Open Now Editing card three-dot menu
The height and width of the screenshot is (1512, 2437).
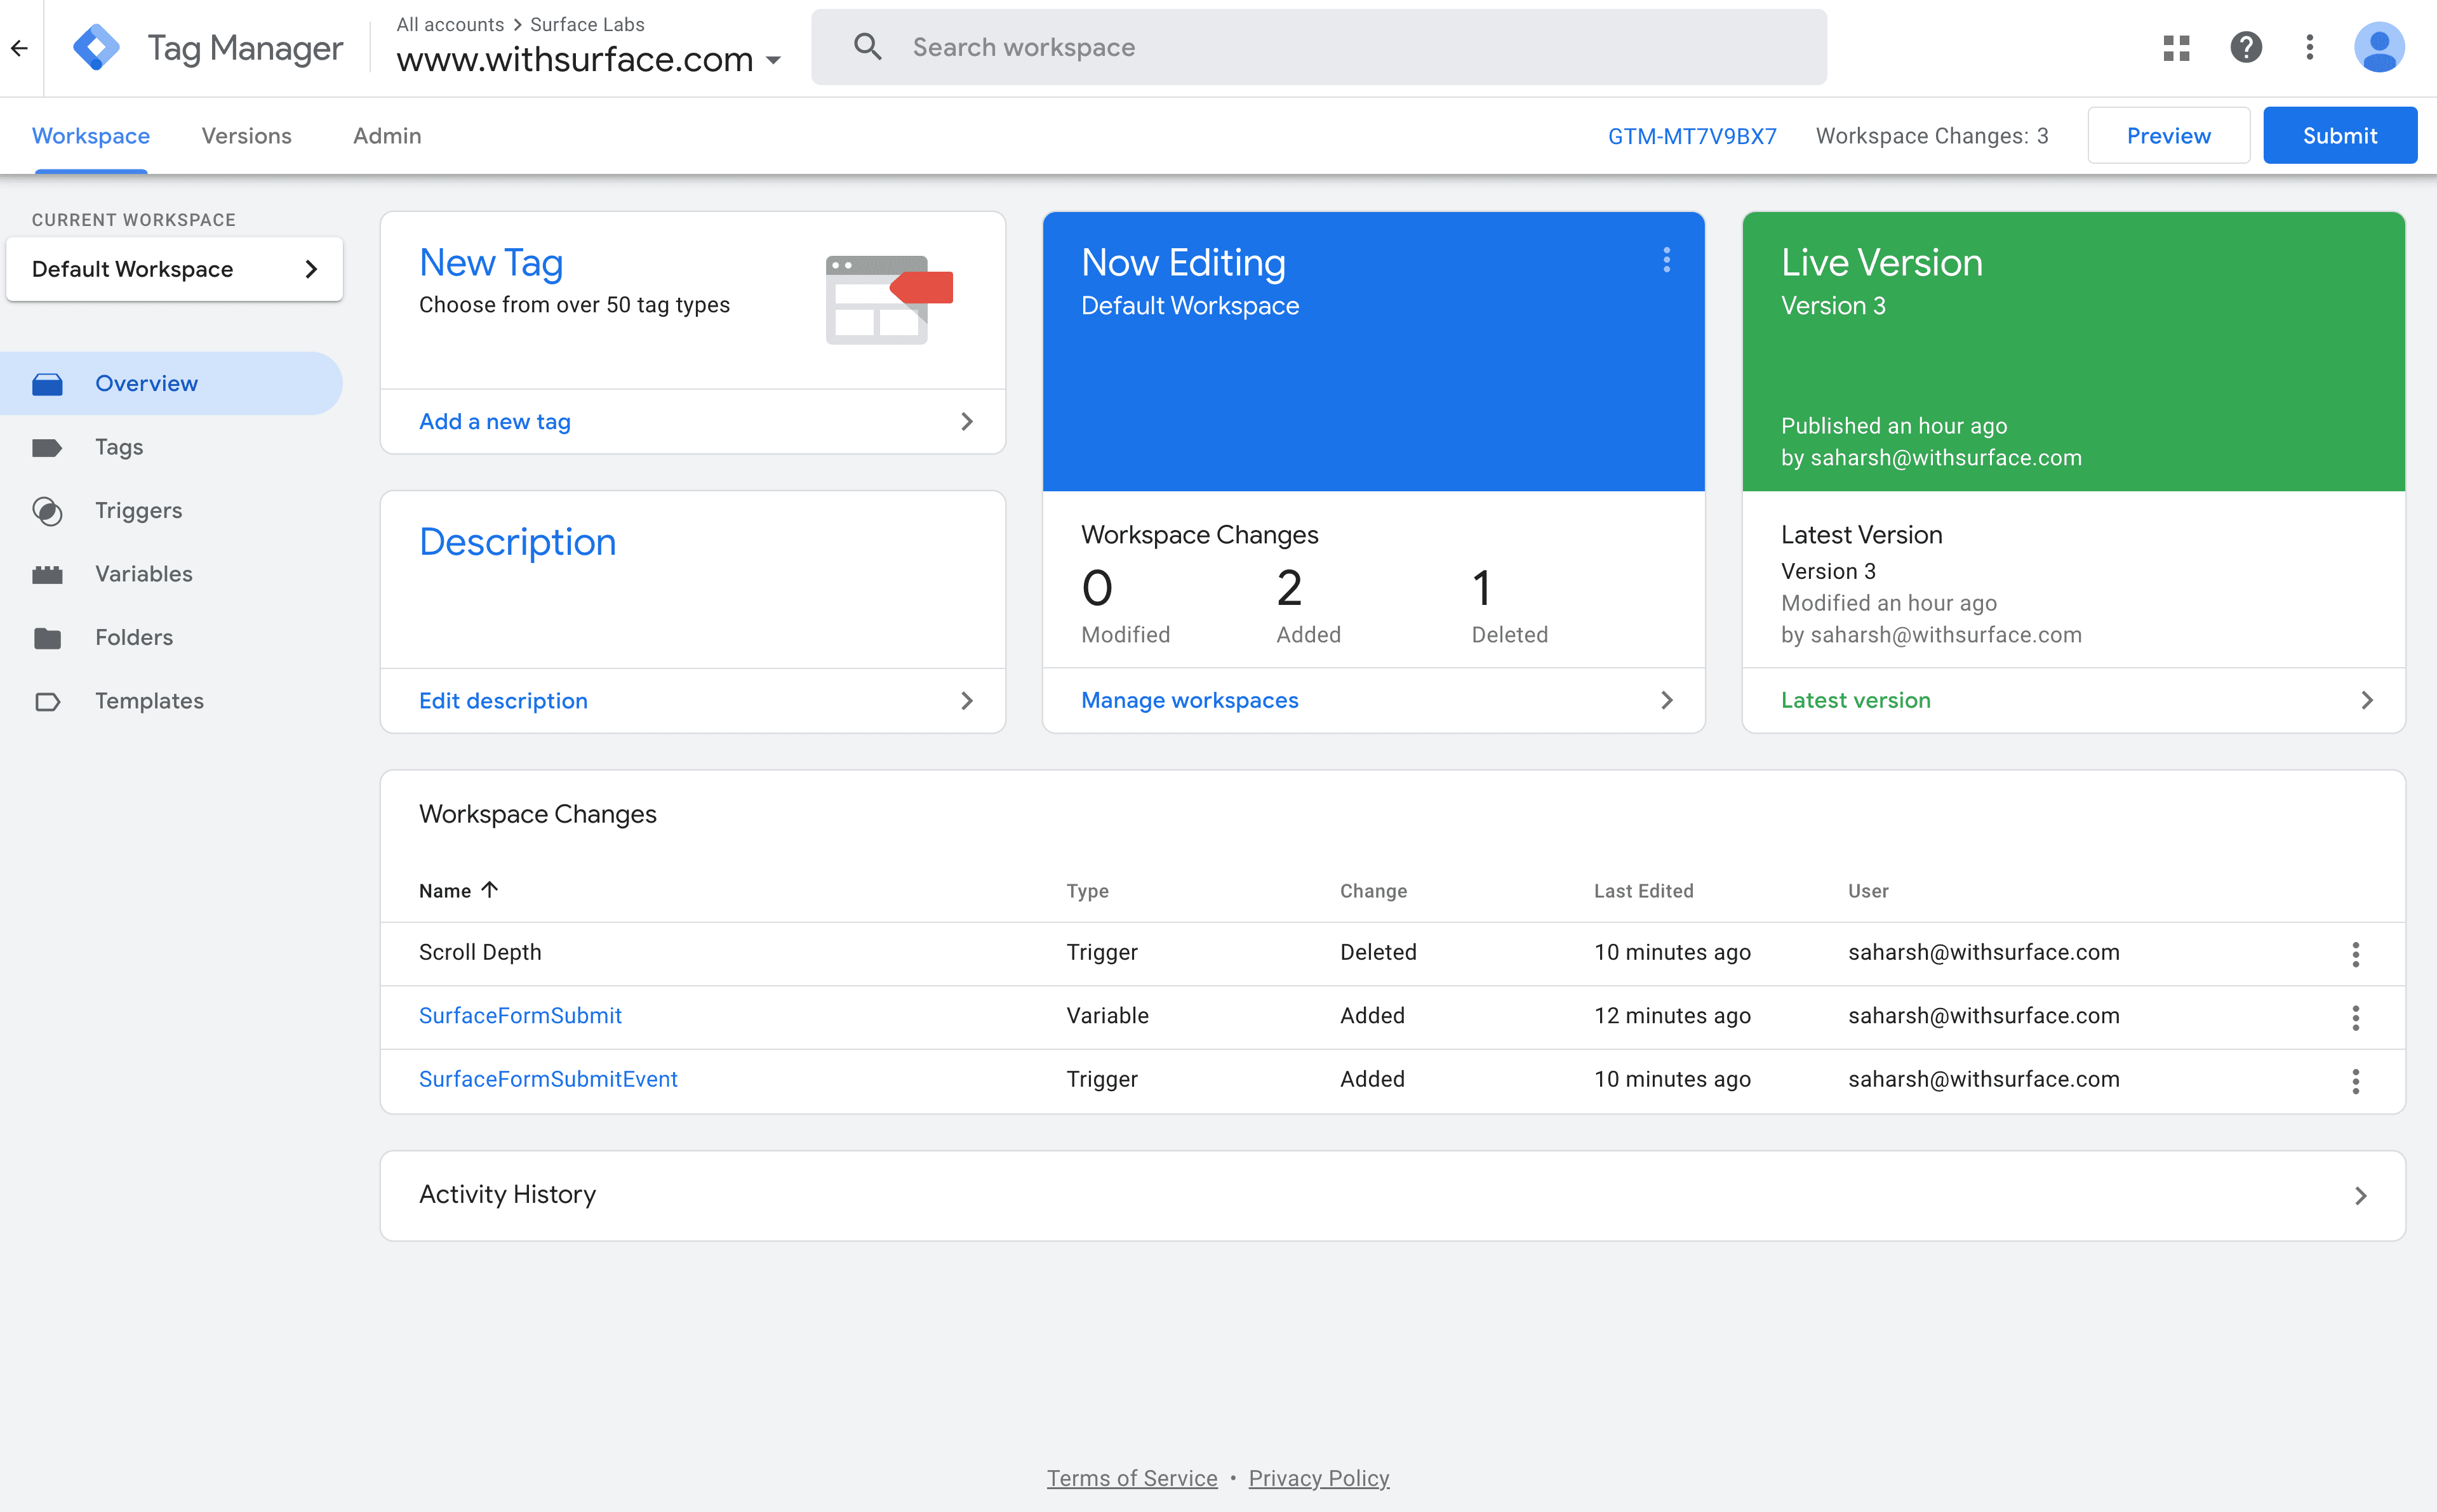pyautogui.click(x=1666, y=260)
